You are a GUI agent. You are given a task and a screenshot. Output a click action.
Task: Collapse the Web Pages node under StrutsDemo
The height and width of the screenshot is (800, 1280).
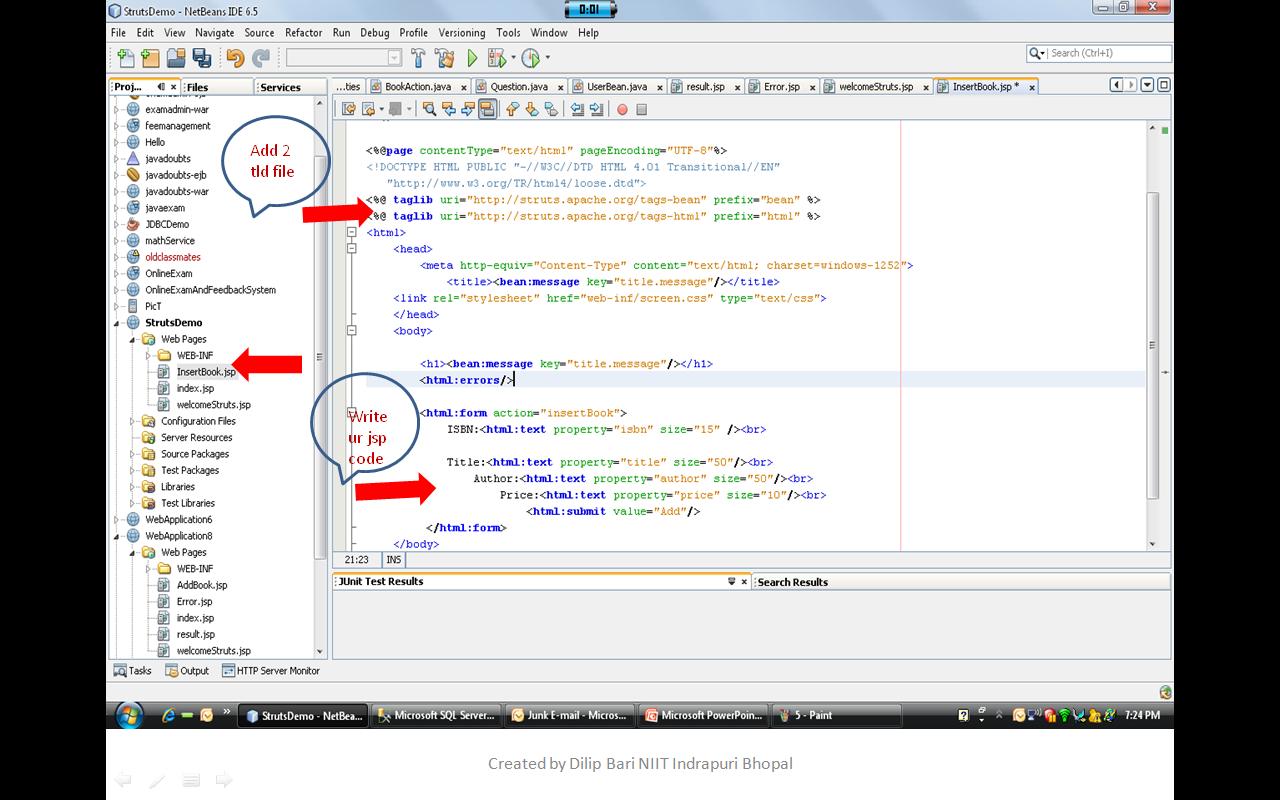point(131,339)
